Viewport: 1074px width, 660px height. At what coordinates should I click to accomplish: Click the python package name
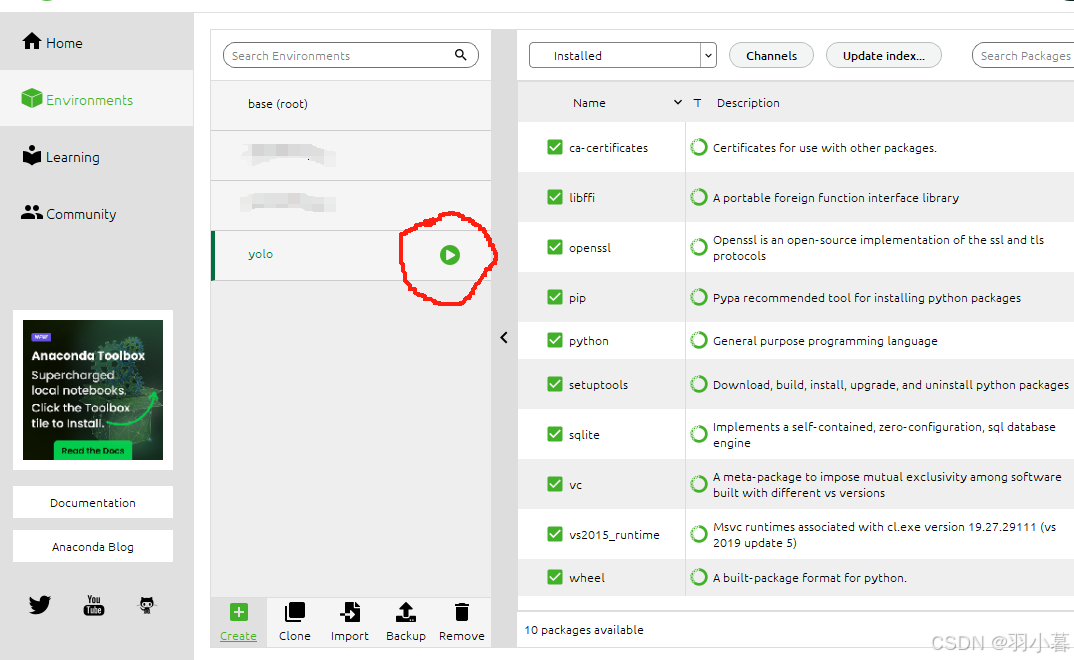588,341
